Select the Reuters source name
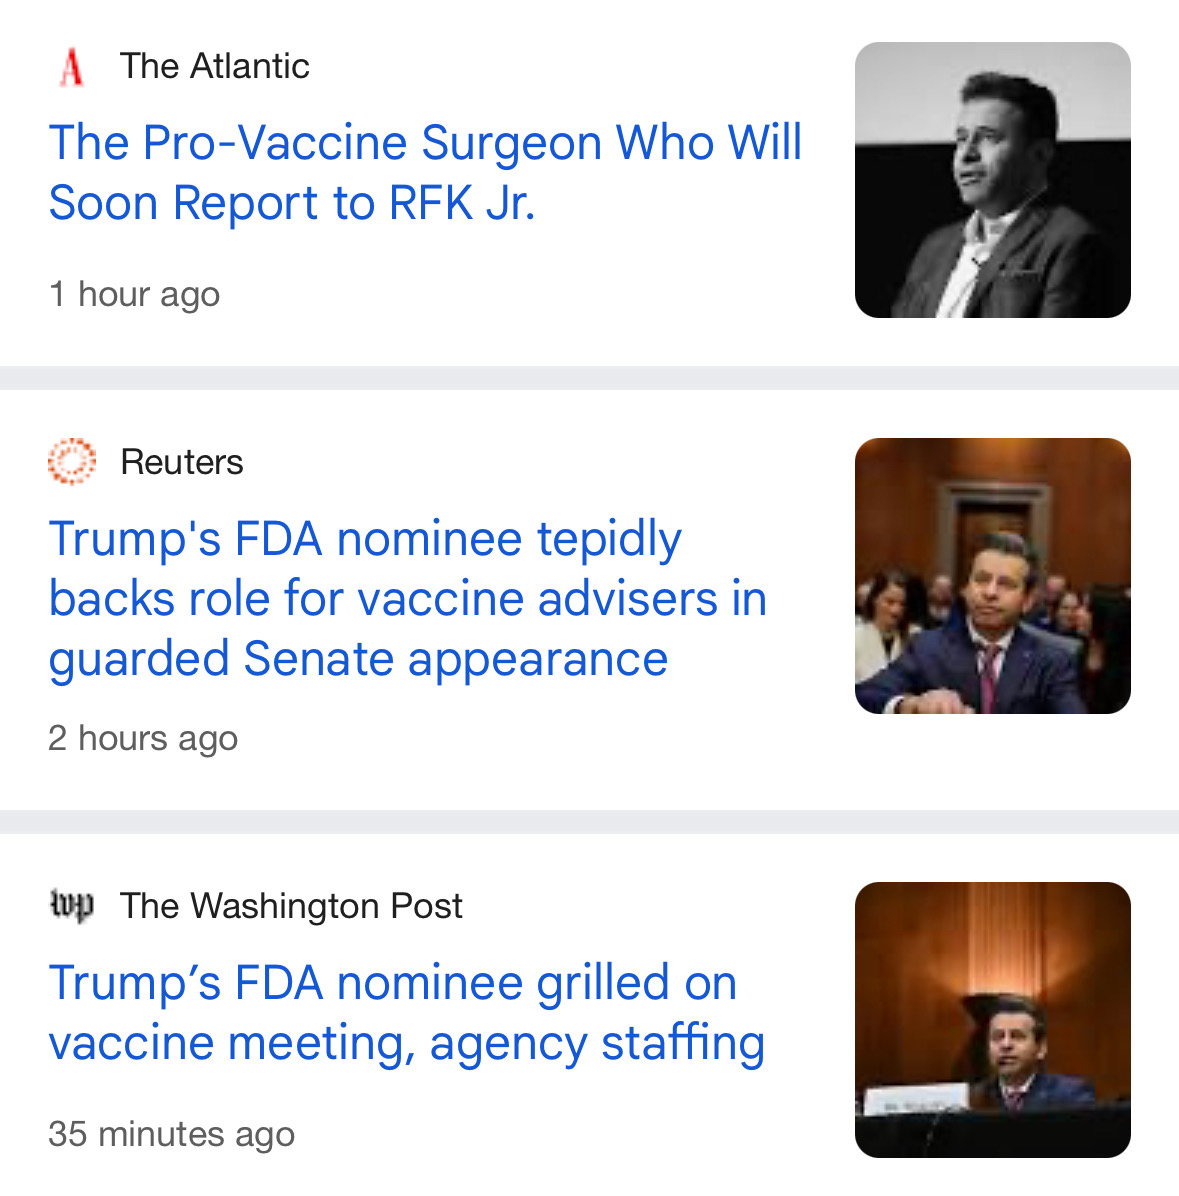Viewport: 1179px width, 1196px height. (x=182, y=462)
